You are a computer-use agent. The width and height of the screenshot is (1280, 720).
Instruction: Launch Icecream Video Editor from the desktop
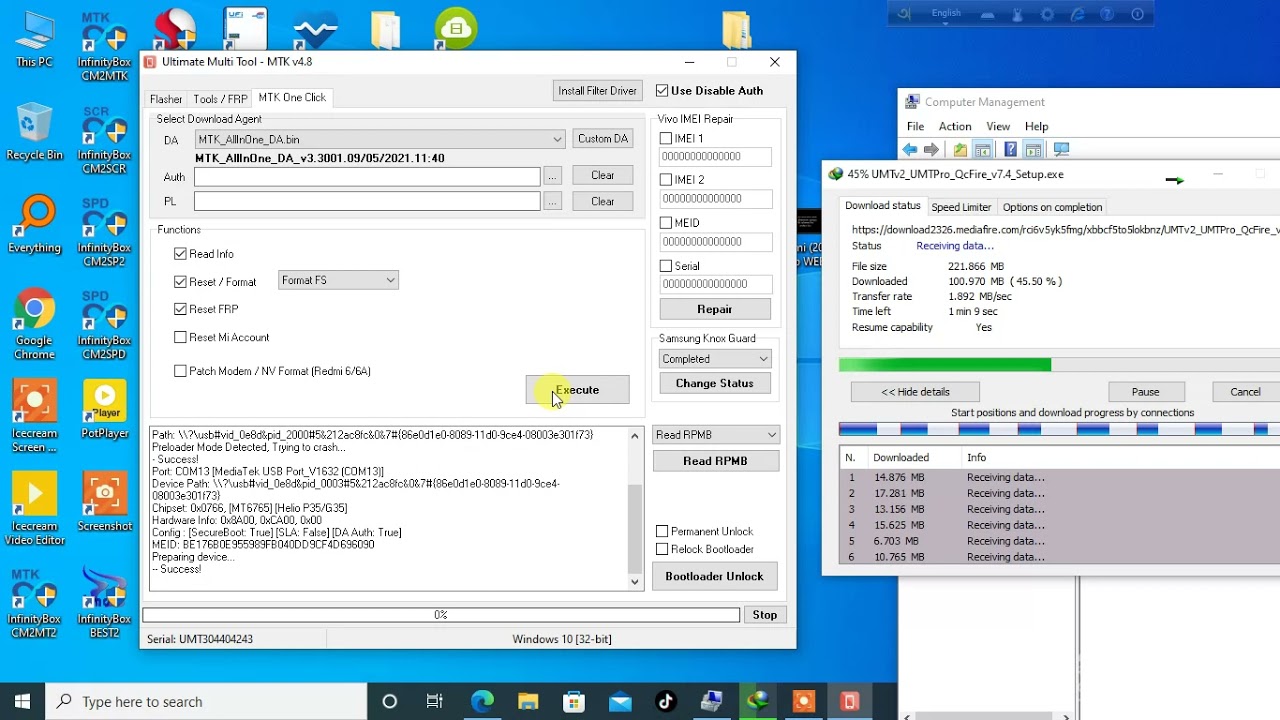(x=34, y=510)
